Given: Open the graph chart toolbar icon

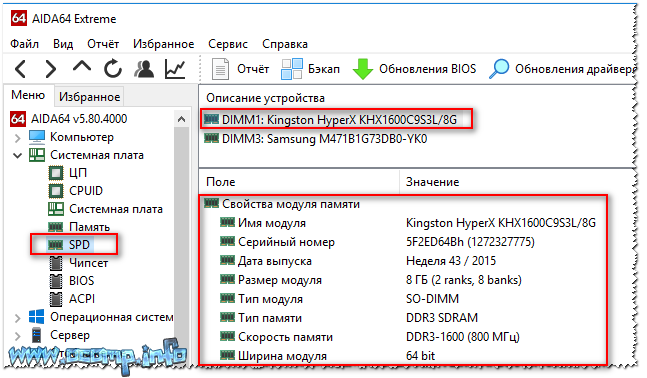Looking at the screenshot, I should coord(175,69).
